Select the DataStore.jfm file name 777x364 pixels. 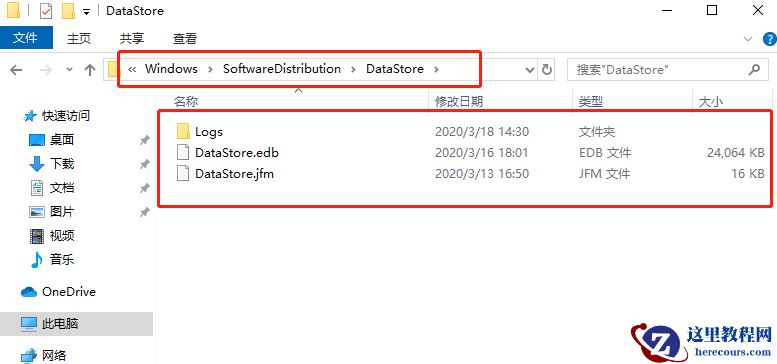pyautogui.click(x=234, y=174)
